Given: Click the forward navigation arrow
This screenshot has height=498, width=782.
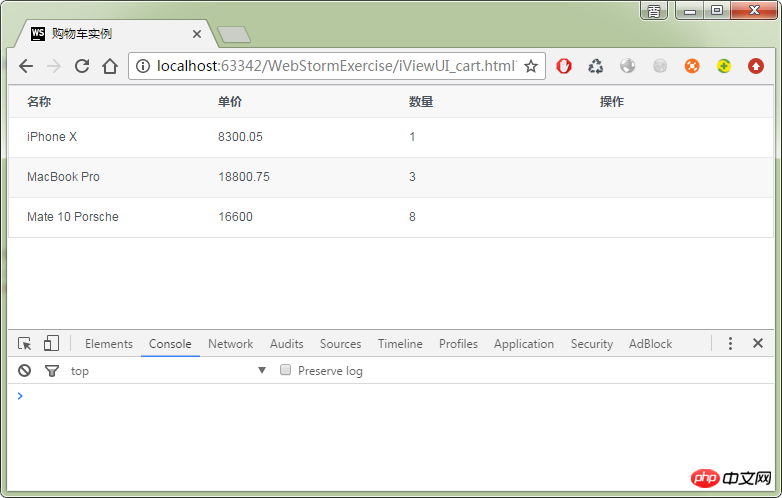Looking at the screenshot, I should pyautogui.click(x=53, y=66).
